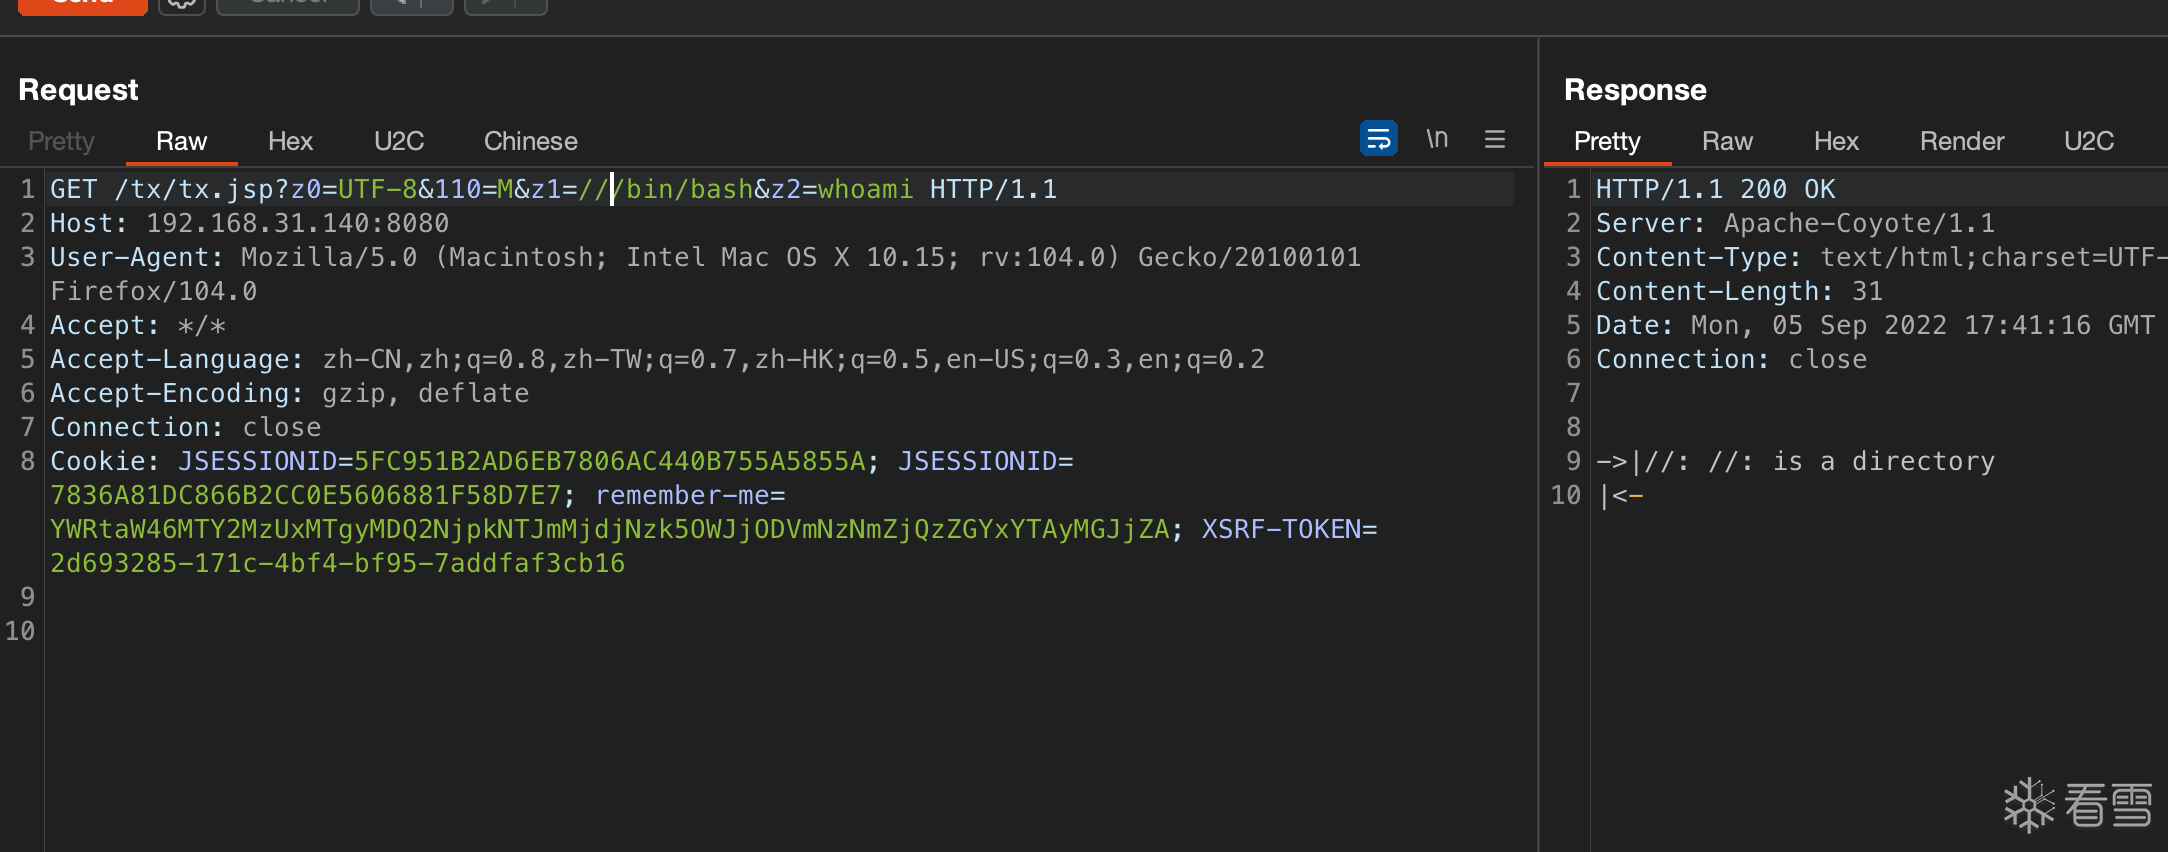This screenshot has height=852, width=2168.
Task: Open the Request editor hamburger menu
Action: [x=1494, y=139]
